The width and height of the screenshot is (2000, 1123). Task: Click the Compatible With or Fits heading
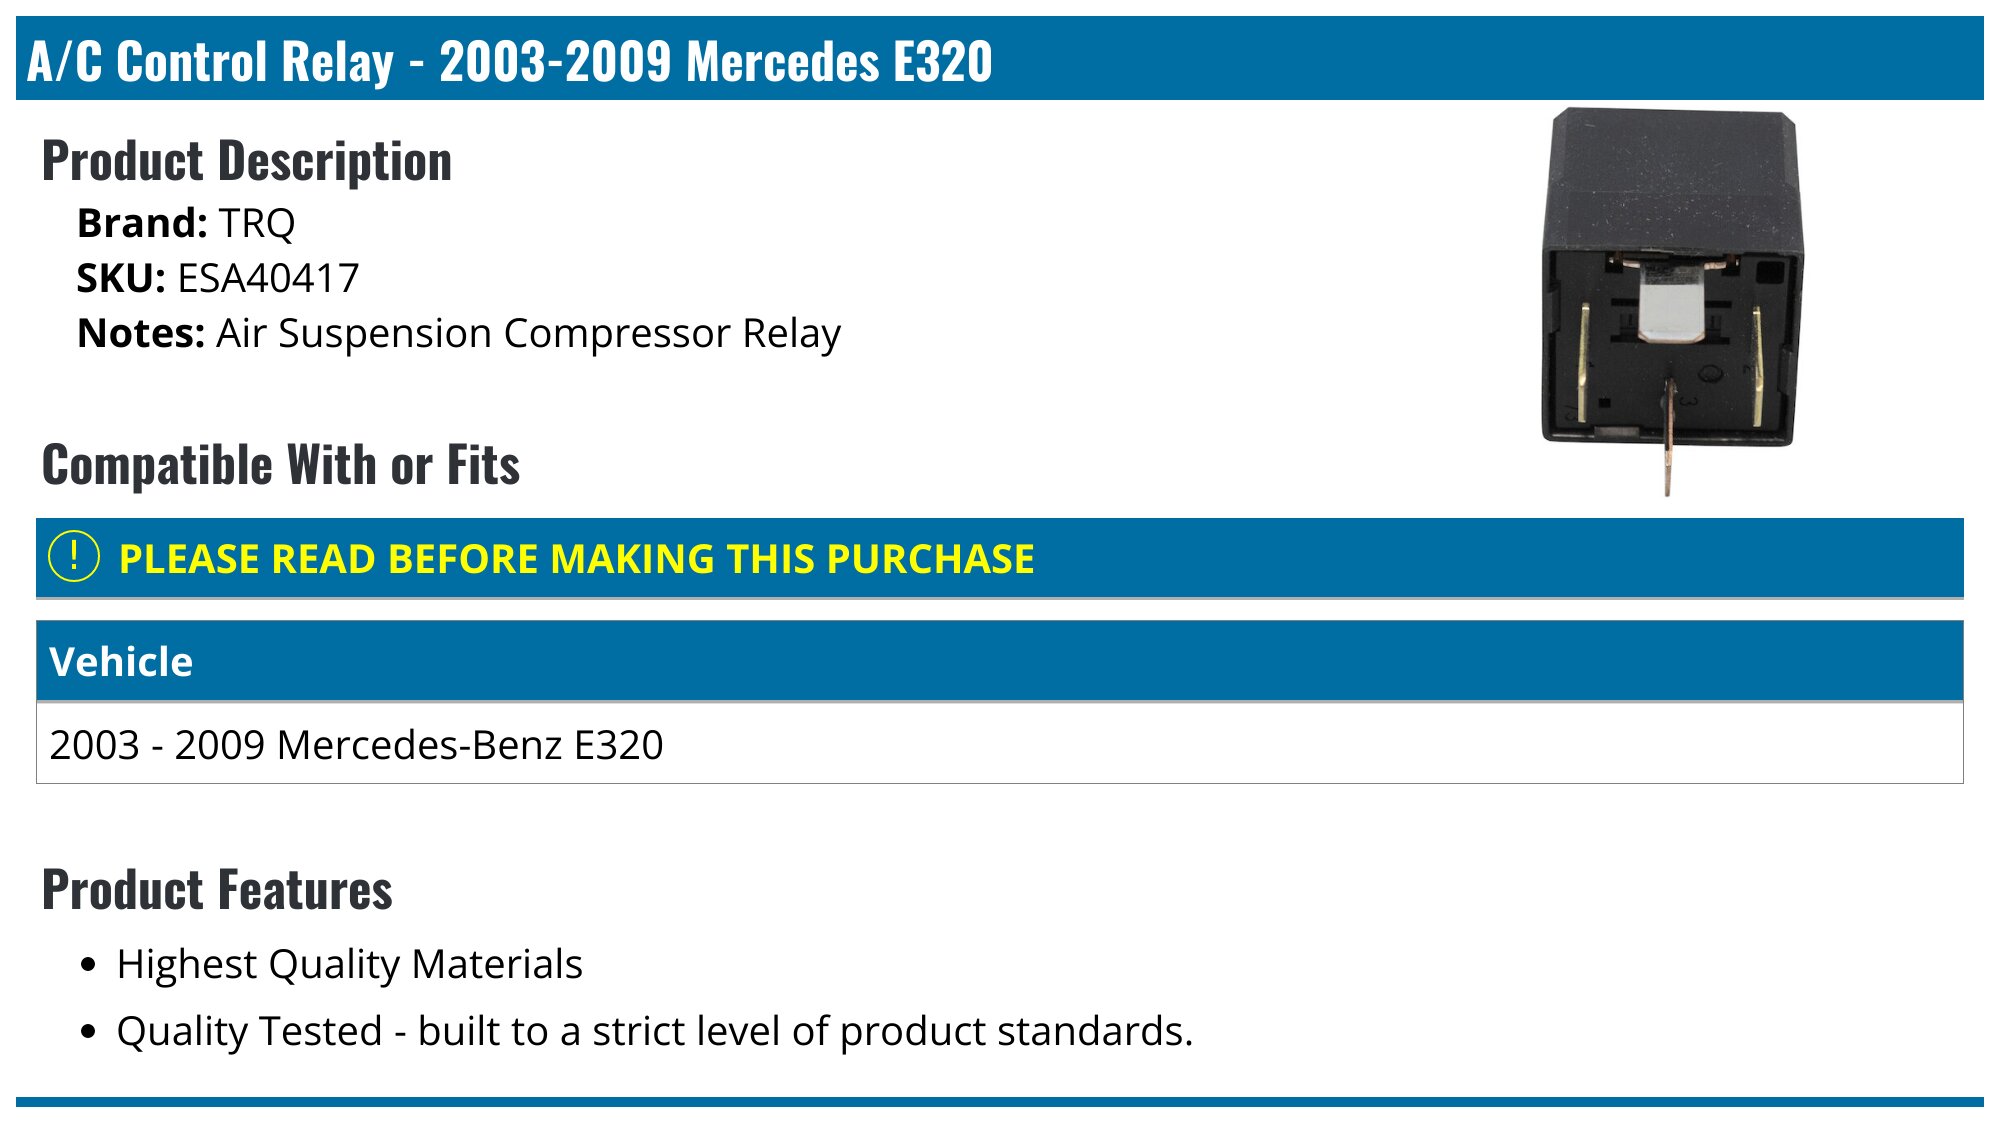[x=281, y=465]
